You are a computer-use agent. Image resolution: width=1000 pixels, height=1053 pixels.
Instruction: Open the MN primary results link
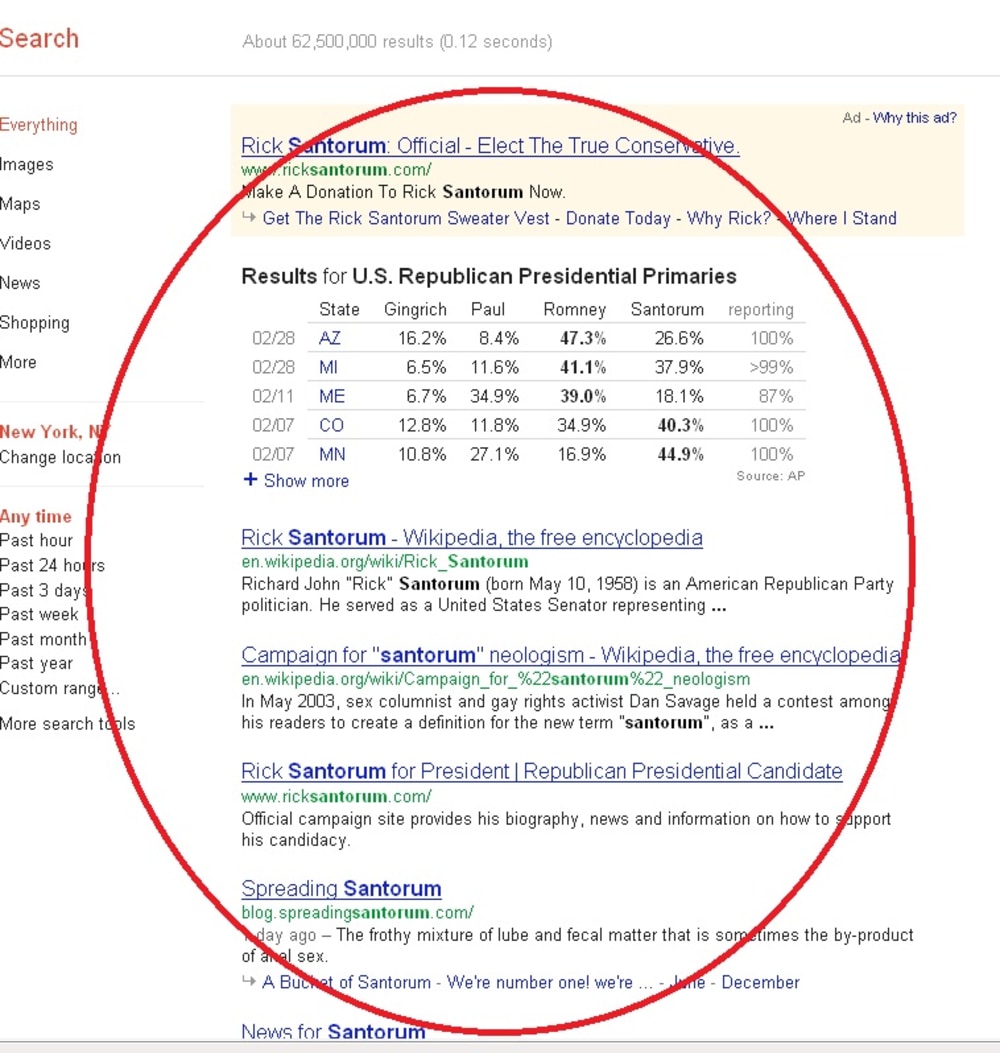click(x=332, y=455)
